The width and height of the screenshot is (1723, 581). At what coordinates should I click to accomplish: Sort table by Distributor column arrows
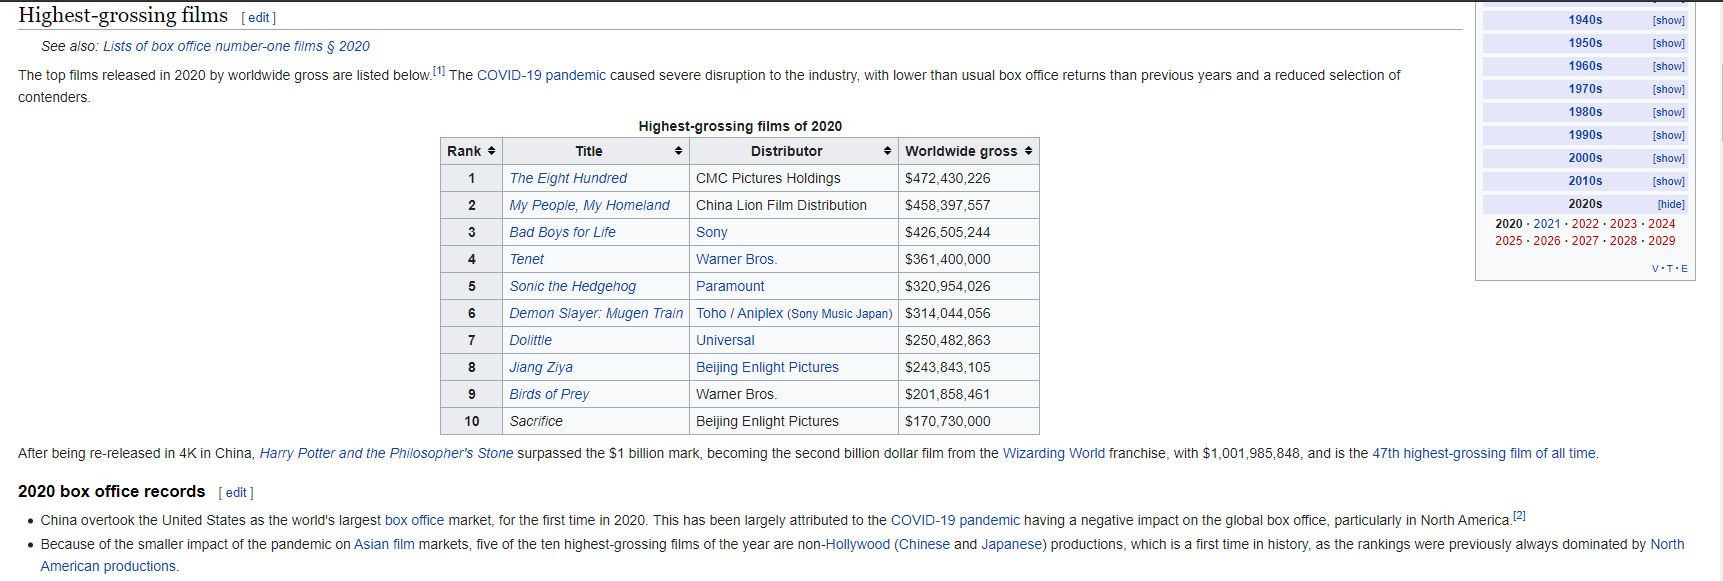[x=887, y=151]
